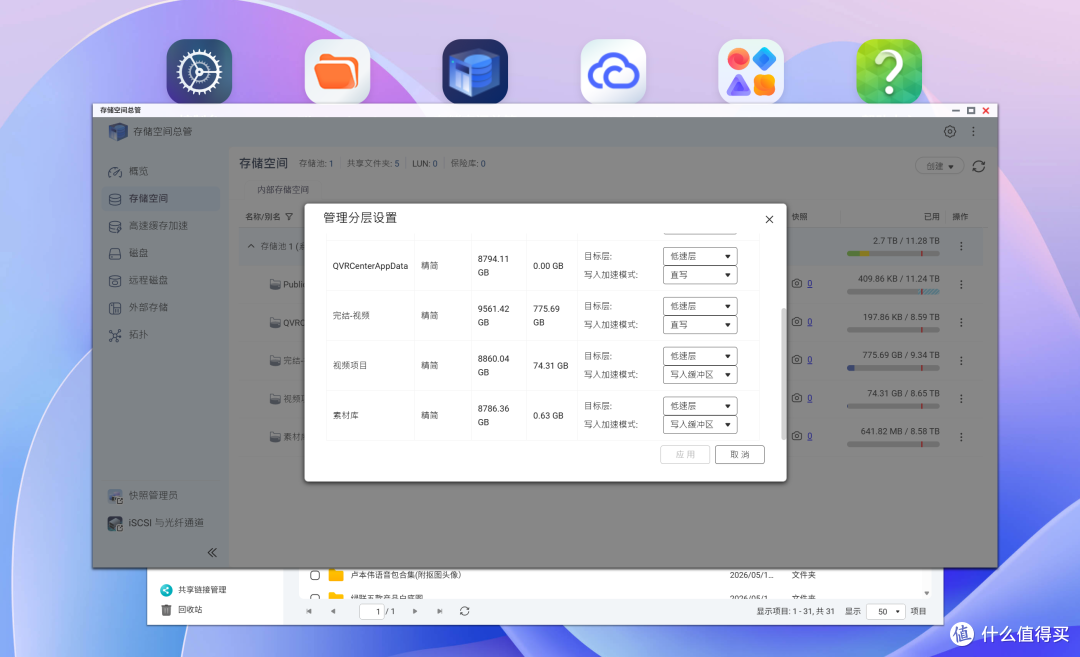Viewport: 1080px width, 657px height.
Task: Jump to the first page in File Station
Action: 309,611
